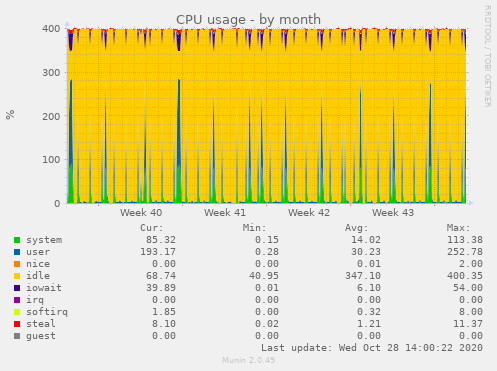This screenshot has height=371, width=497.
Task: Click the 'Week 43' axis label
Action: pos(393,213)
